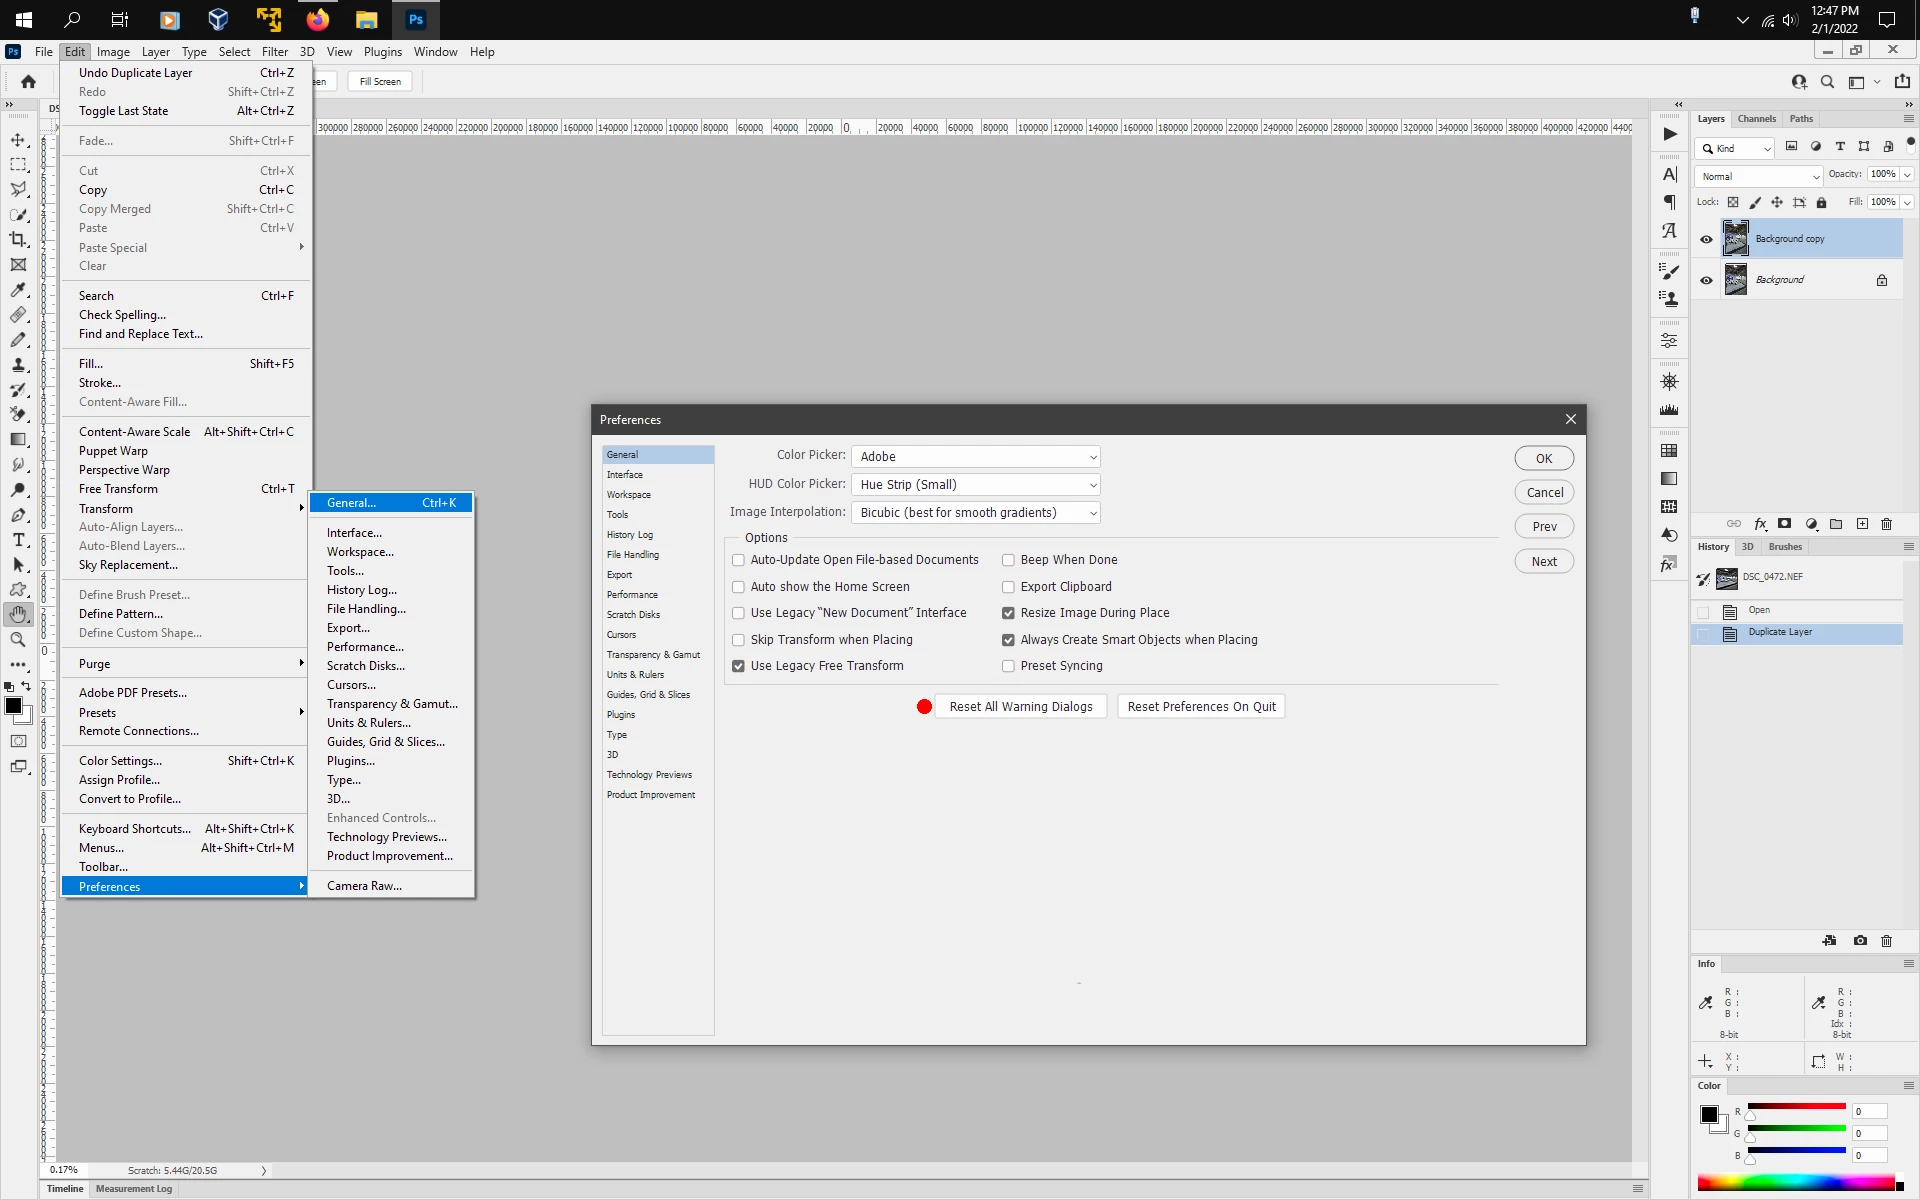The height and width of the screenshot is (1200, 1920).
Task: Open the Color Picker dropdown
Action: (x=975, y=457)
